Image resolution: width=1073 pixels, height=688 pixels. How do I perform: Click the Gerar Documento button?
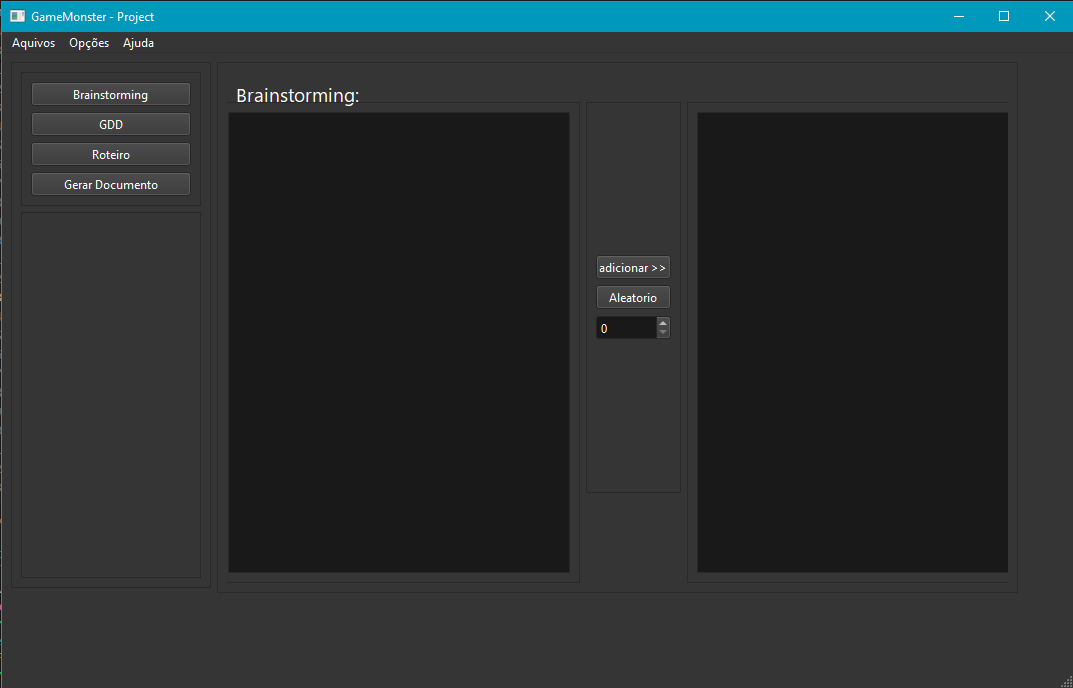coord(111,185)
